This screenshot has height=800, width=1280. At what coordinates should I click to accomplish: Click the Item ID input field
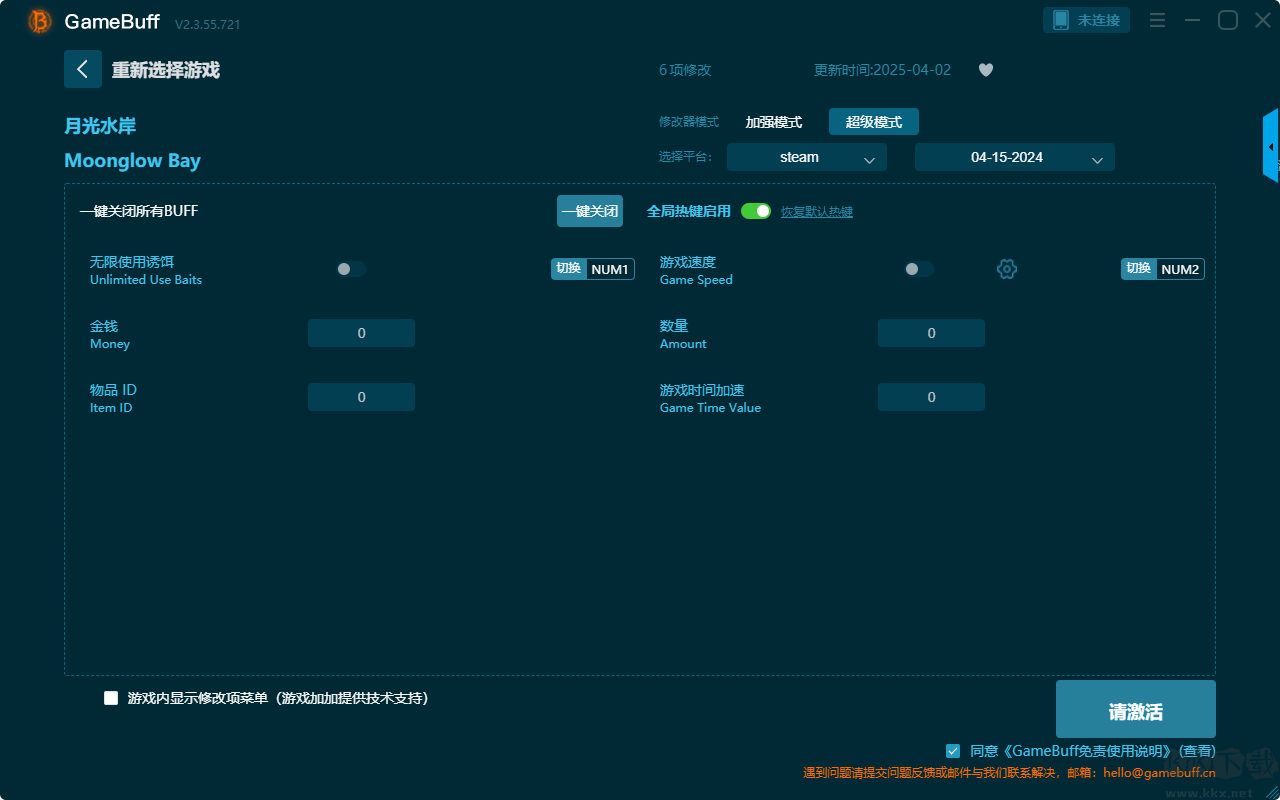pyautogui.click(x=361, y=397)
